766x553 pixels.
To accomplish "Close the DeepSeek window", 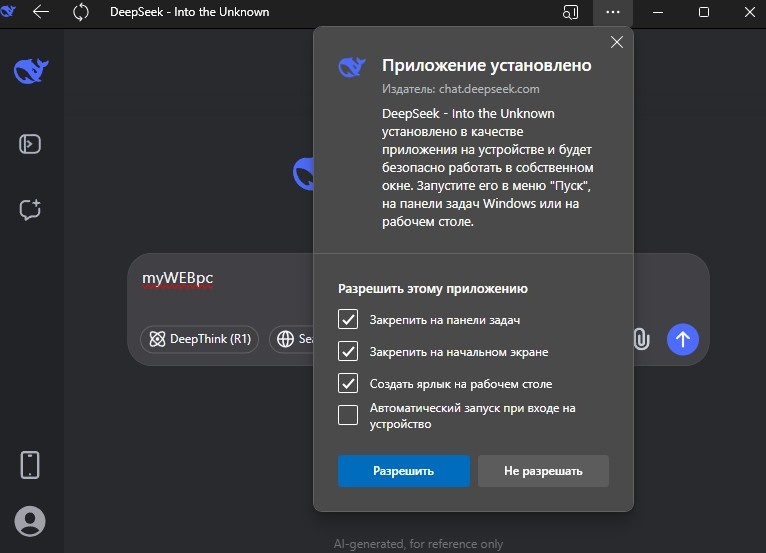I will click(x=749, y=12).
